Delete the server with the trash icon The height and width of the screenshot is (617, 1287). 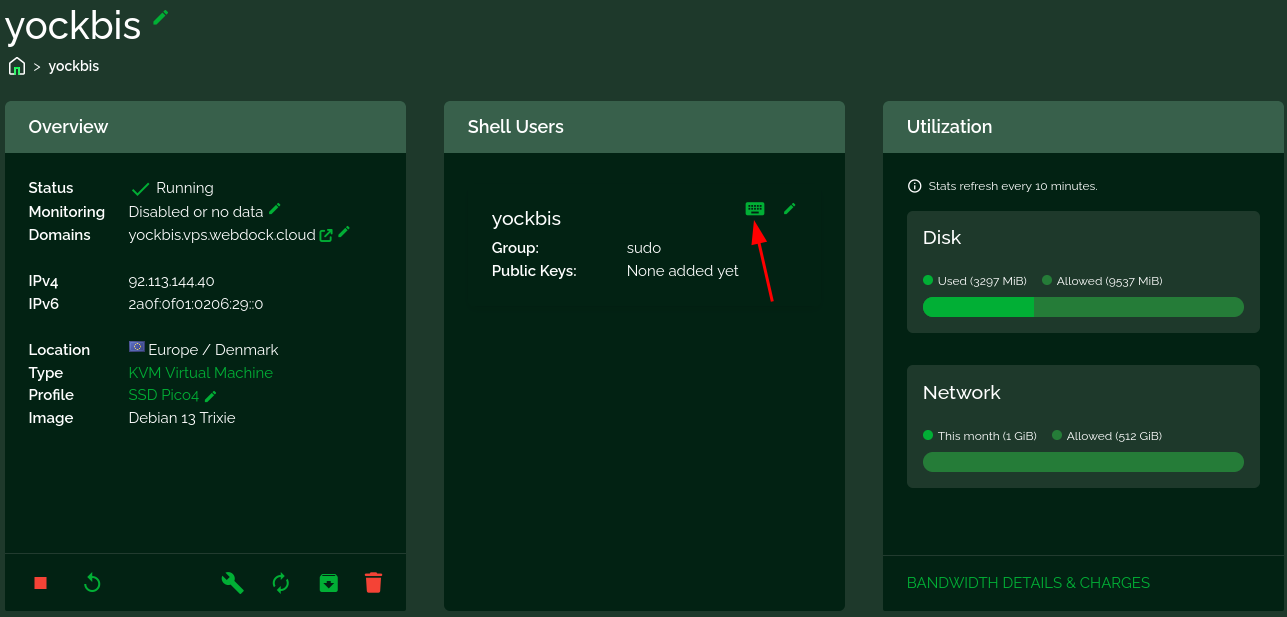373,583
